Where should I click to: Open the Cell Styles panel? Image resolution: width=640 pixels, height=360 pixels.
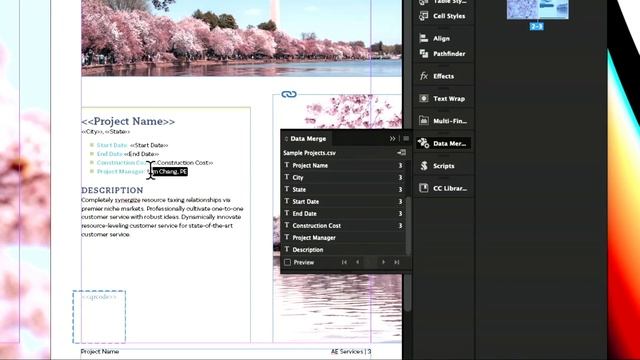(443, 16)
